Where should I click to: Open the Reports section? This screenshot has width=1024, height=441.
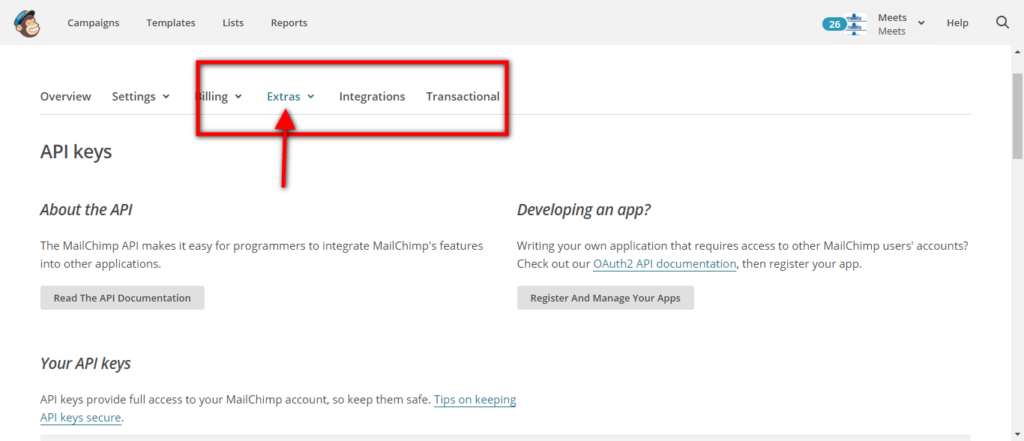pyautogui.click(x=289, y=23)
